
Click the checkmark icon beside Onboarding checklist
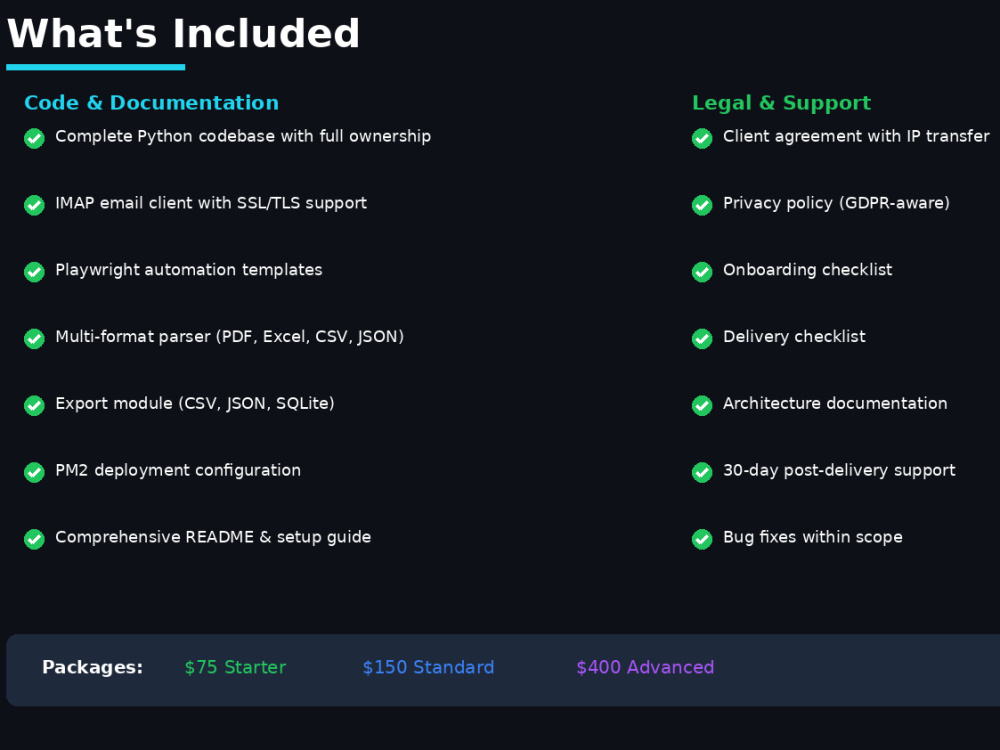(x=702, y=272)
